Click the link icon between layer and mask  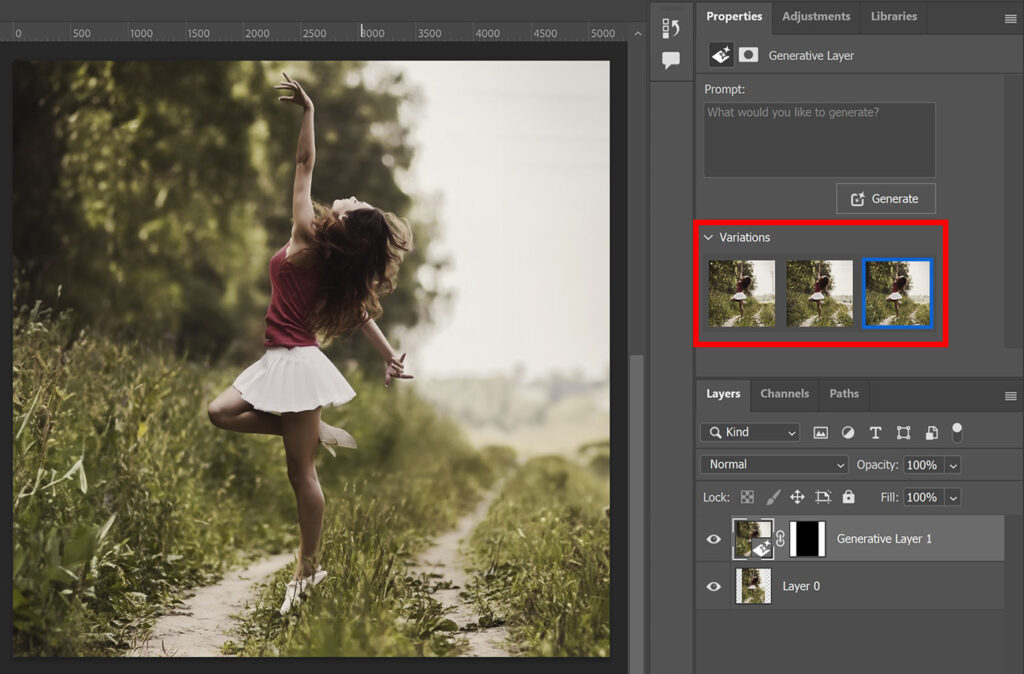pyautogui.click(x=780, y=539)
